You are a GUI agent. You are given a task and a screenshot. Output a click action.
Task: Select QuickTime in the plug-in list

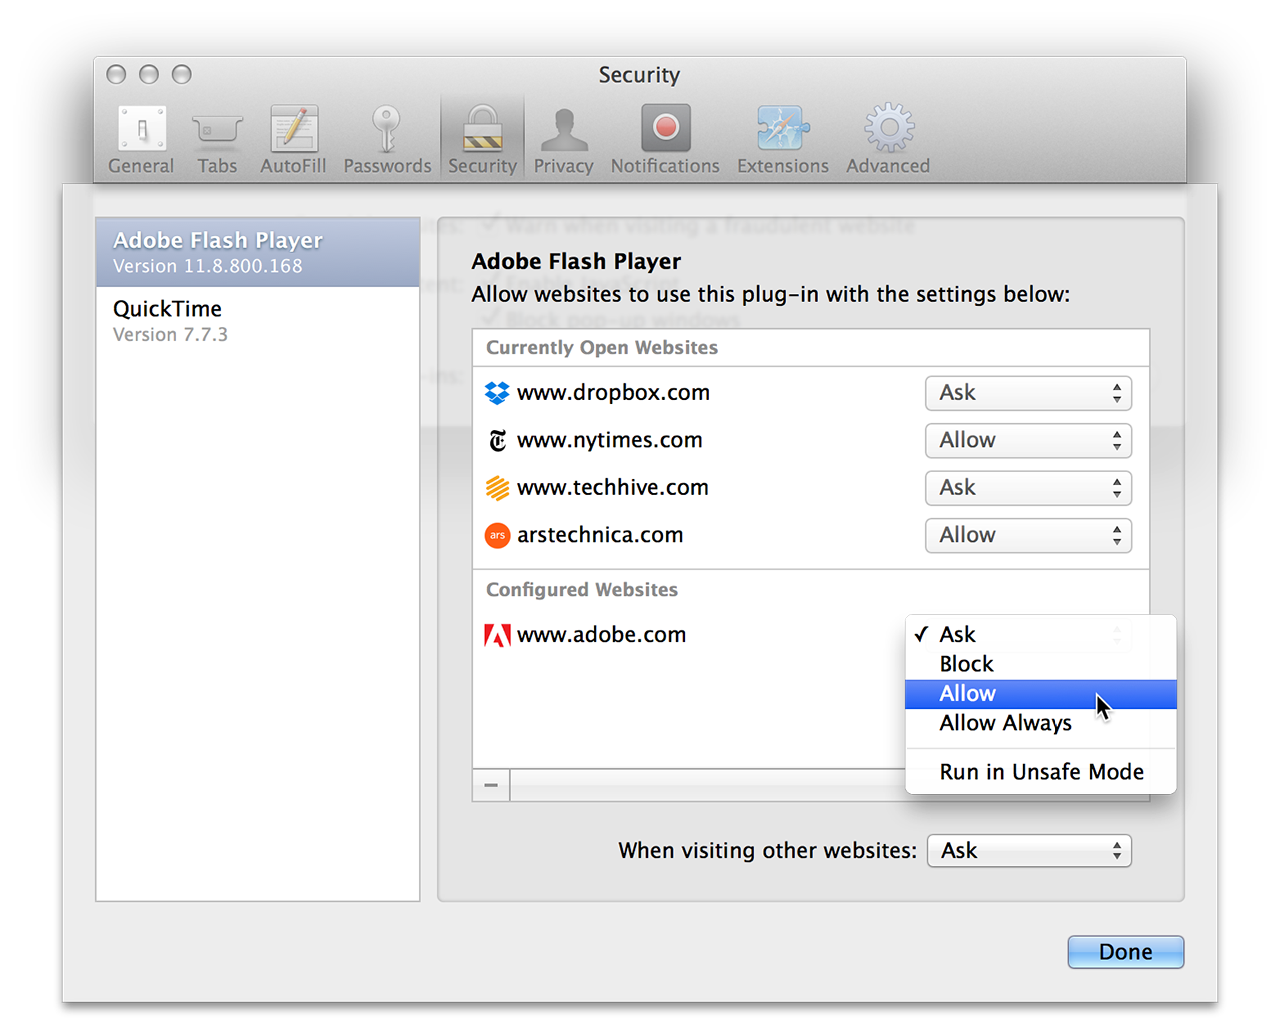point(258,321)
